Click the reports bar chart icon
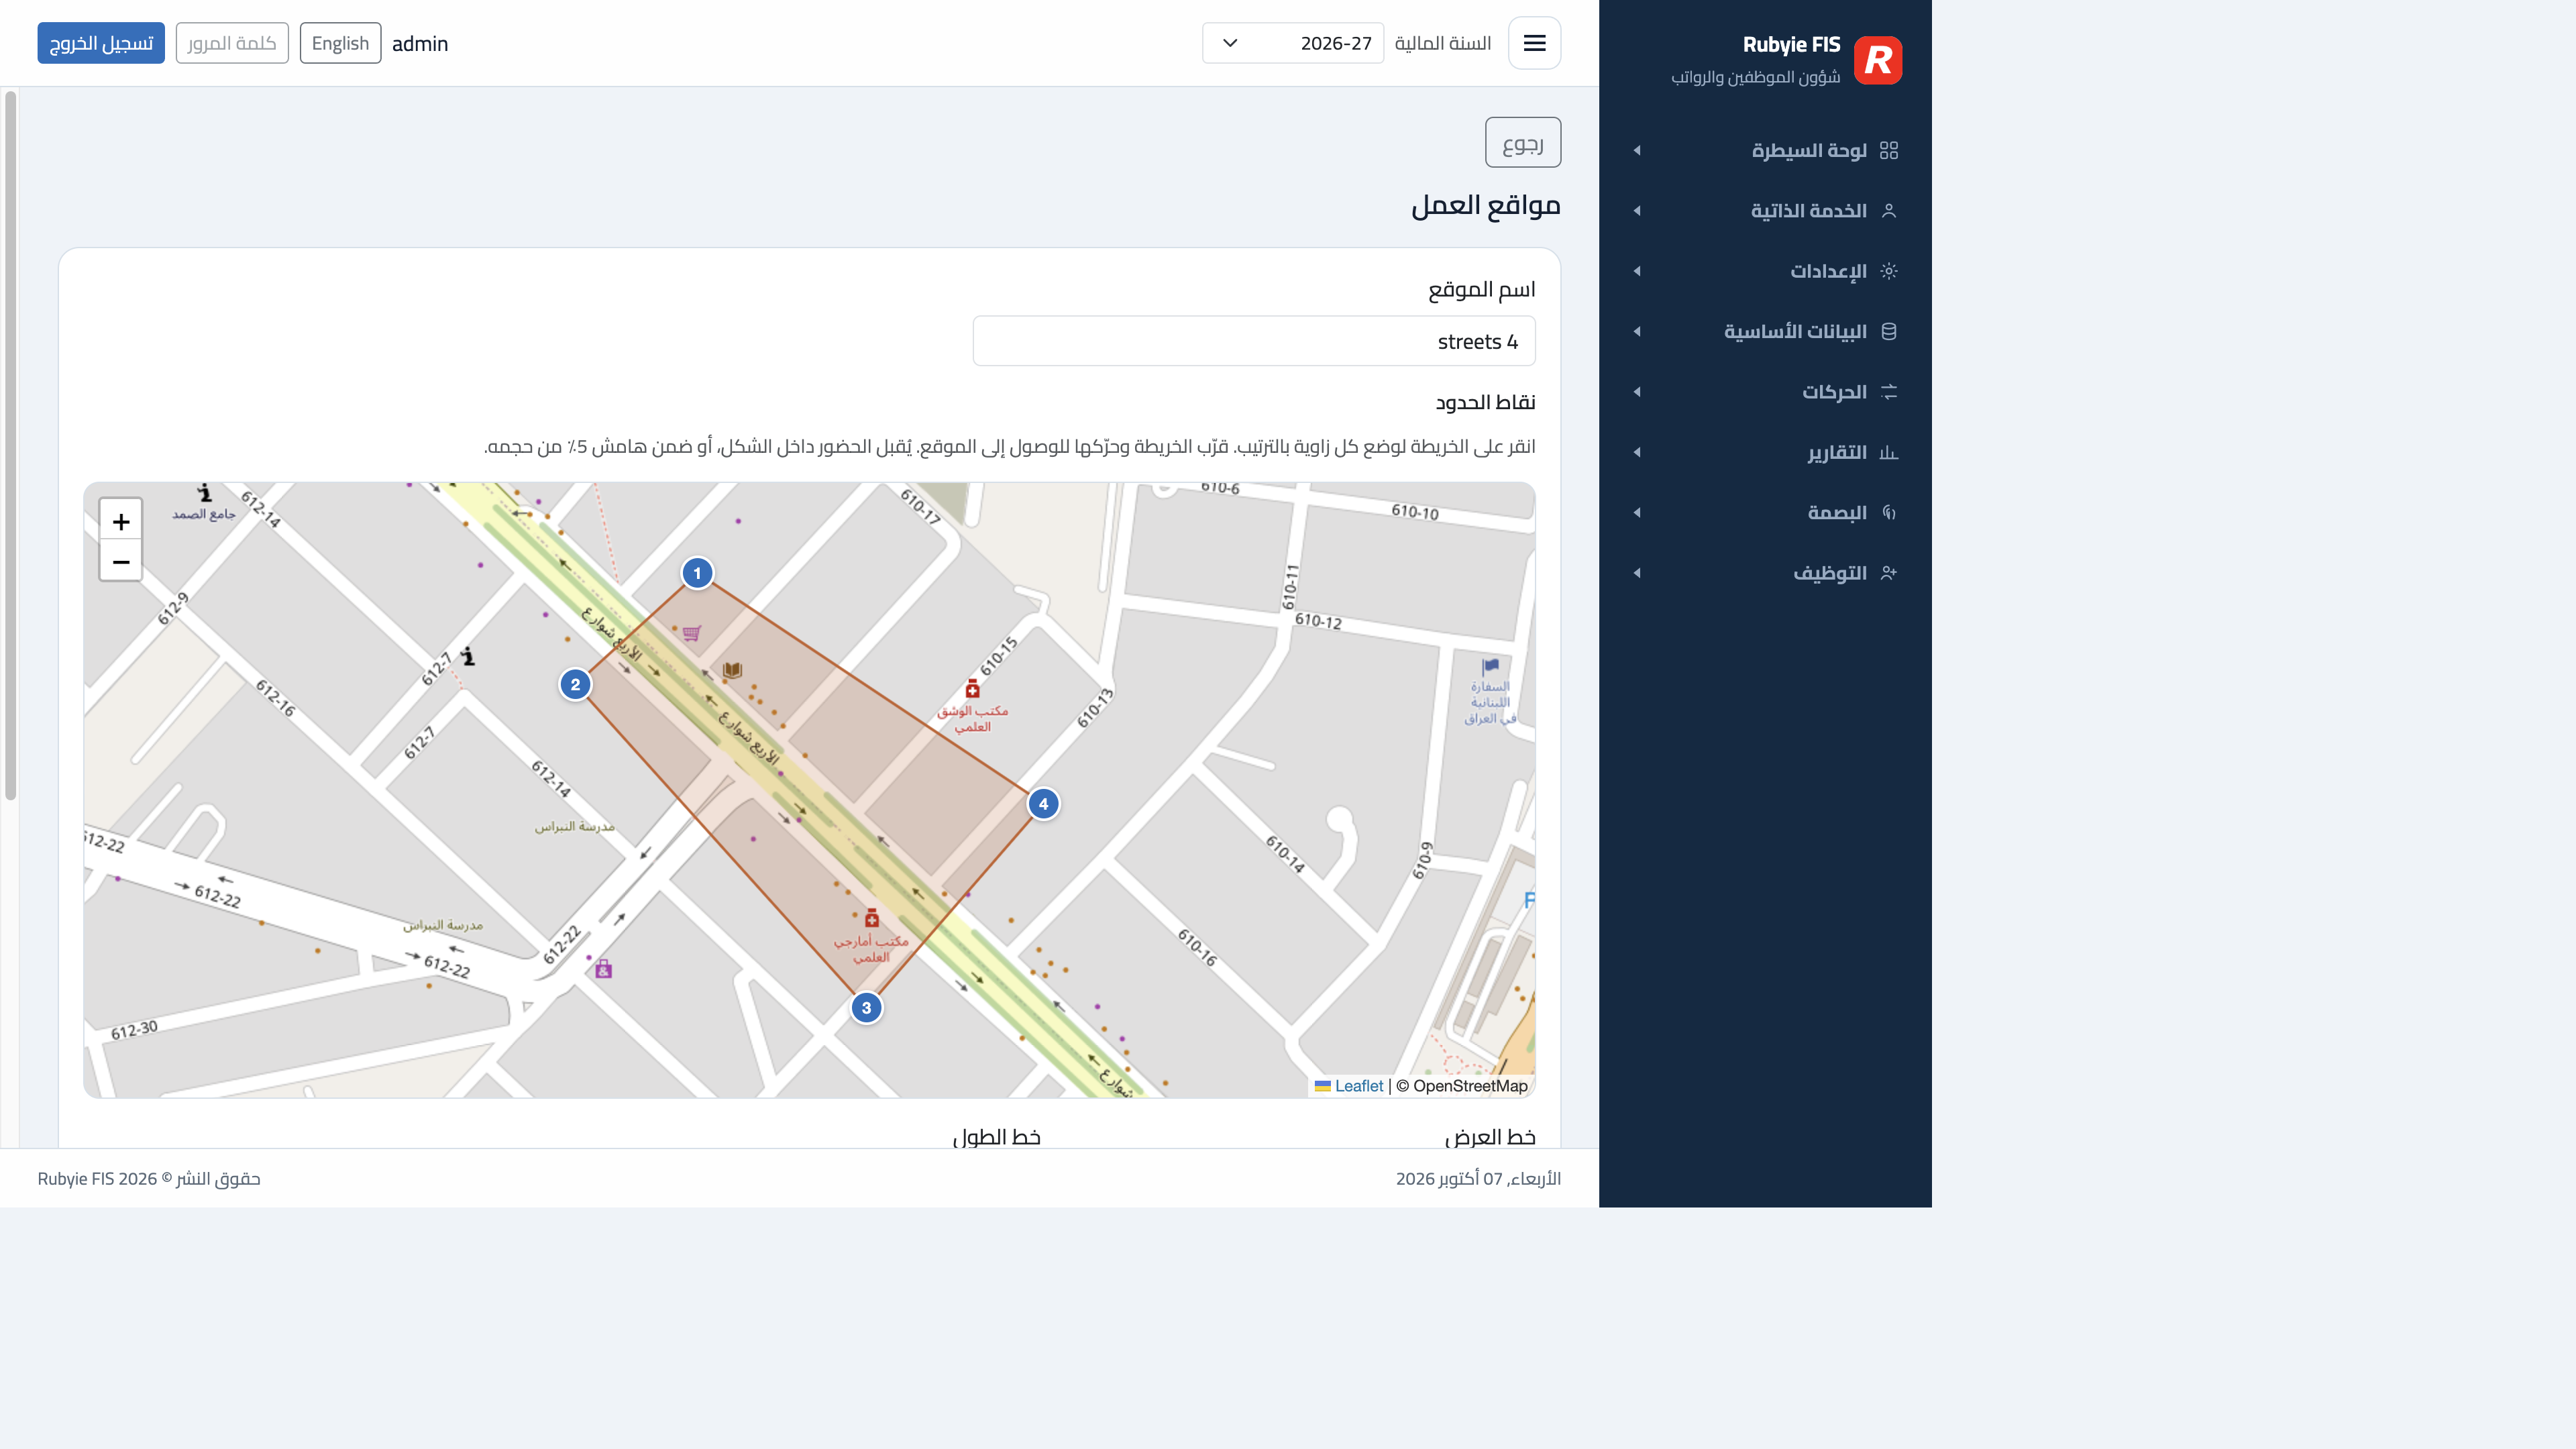Viewport: 2576px width, 1449px height. tap(1888, 452)
